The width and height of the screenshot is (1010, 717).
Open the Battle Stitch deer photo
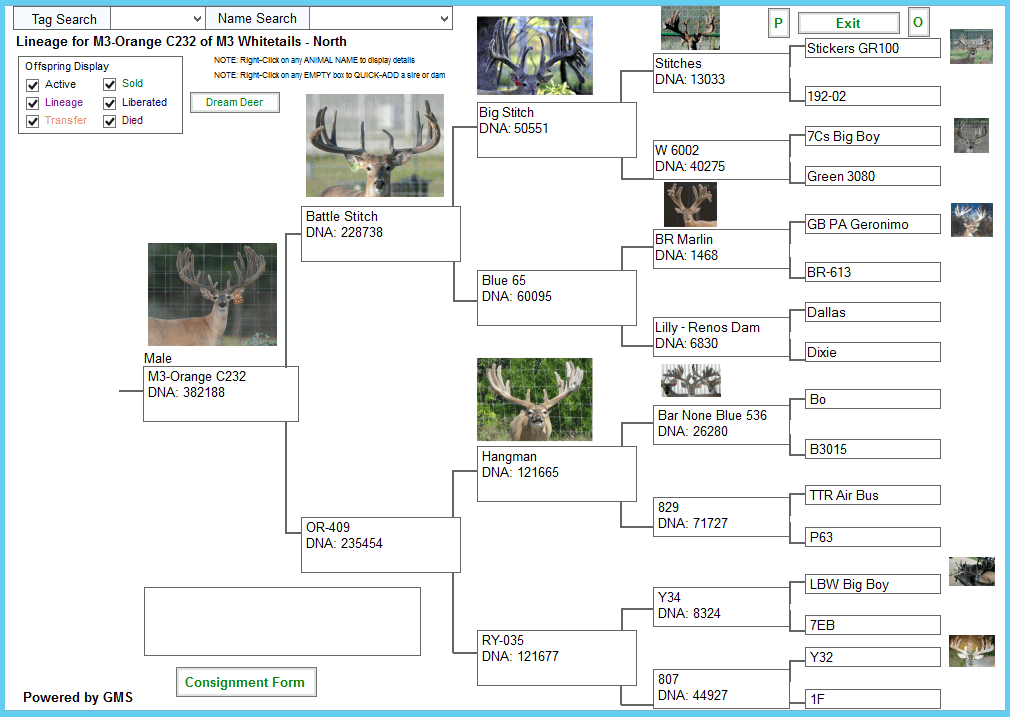pyautogui.click(x=374, y=145)
